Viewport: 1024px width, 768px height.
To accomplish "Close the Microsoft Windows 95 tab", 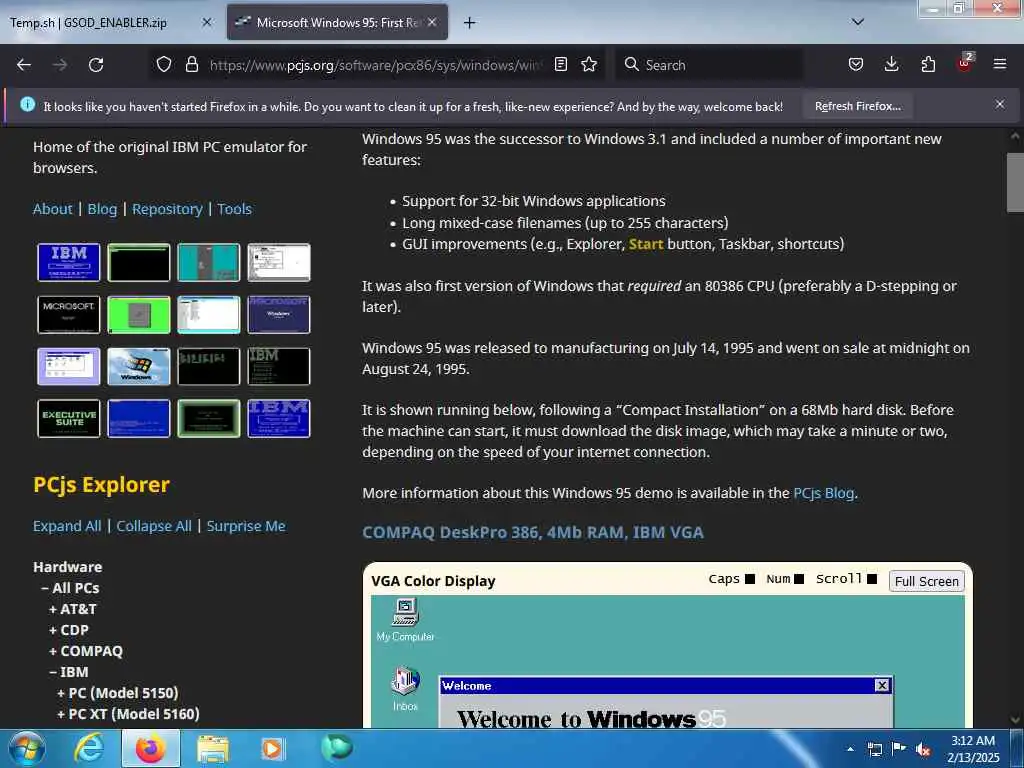I will (x=432, y=22).
